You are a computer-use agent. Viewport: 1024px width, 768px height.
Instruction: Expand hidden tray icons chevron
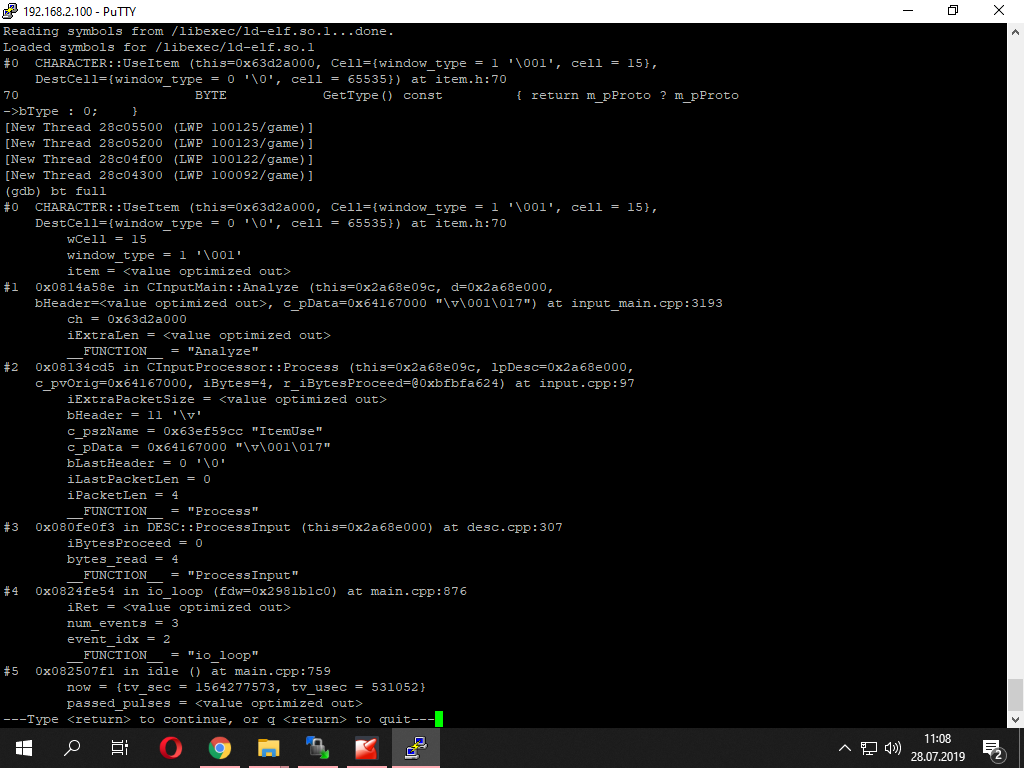tap(844, 748)
